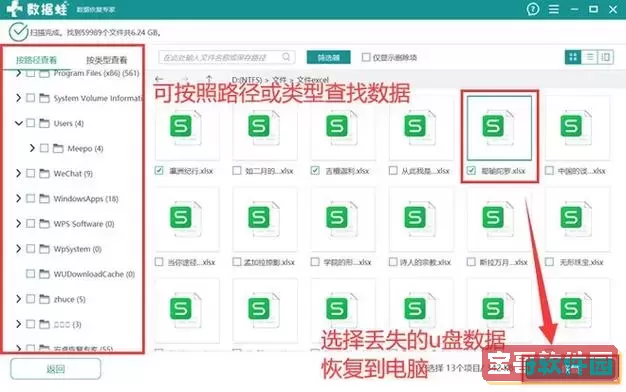Uncheck the highlighted file's checkbox
626x392 pixels.
(471, 170)
